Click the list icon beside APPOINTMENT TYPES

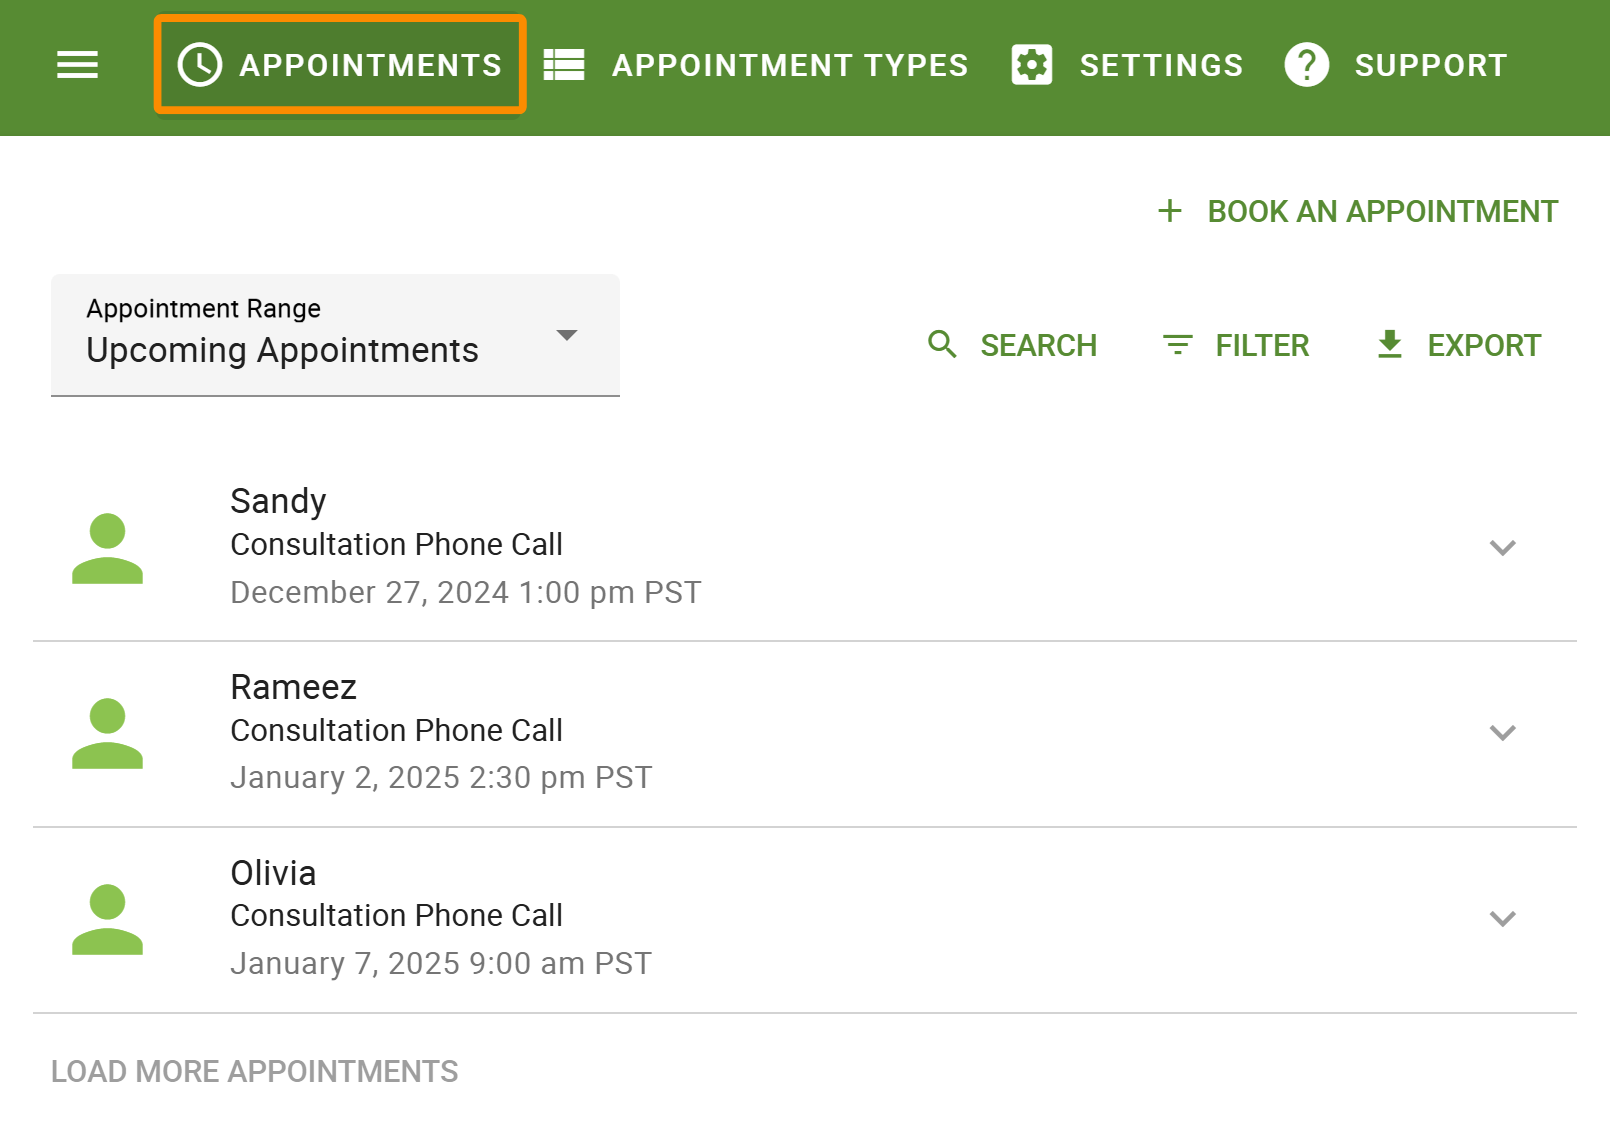tap(563, 64)
